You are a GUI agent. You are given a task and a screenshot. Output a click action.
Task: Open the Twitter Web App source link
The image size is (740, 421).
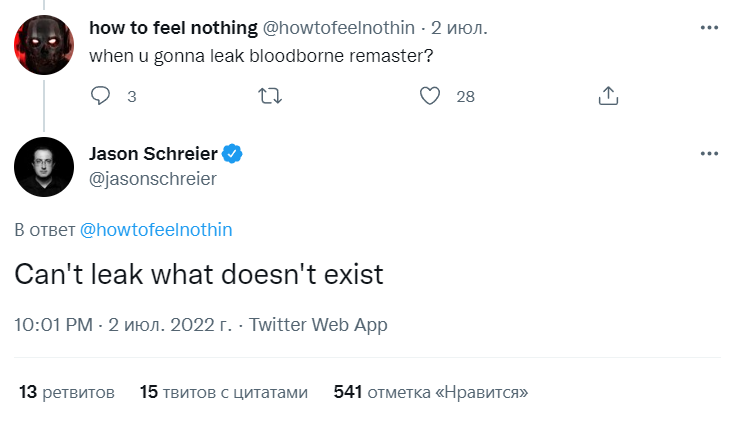318,325
